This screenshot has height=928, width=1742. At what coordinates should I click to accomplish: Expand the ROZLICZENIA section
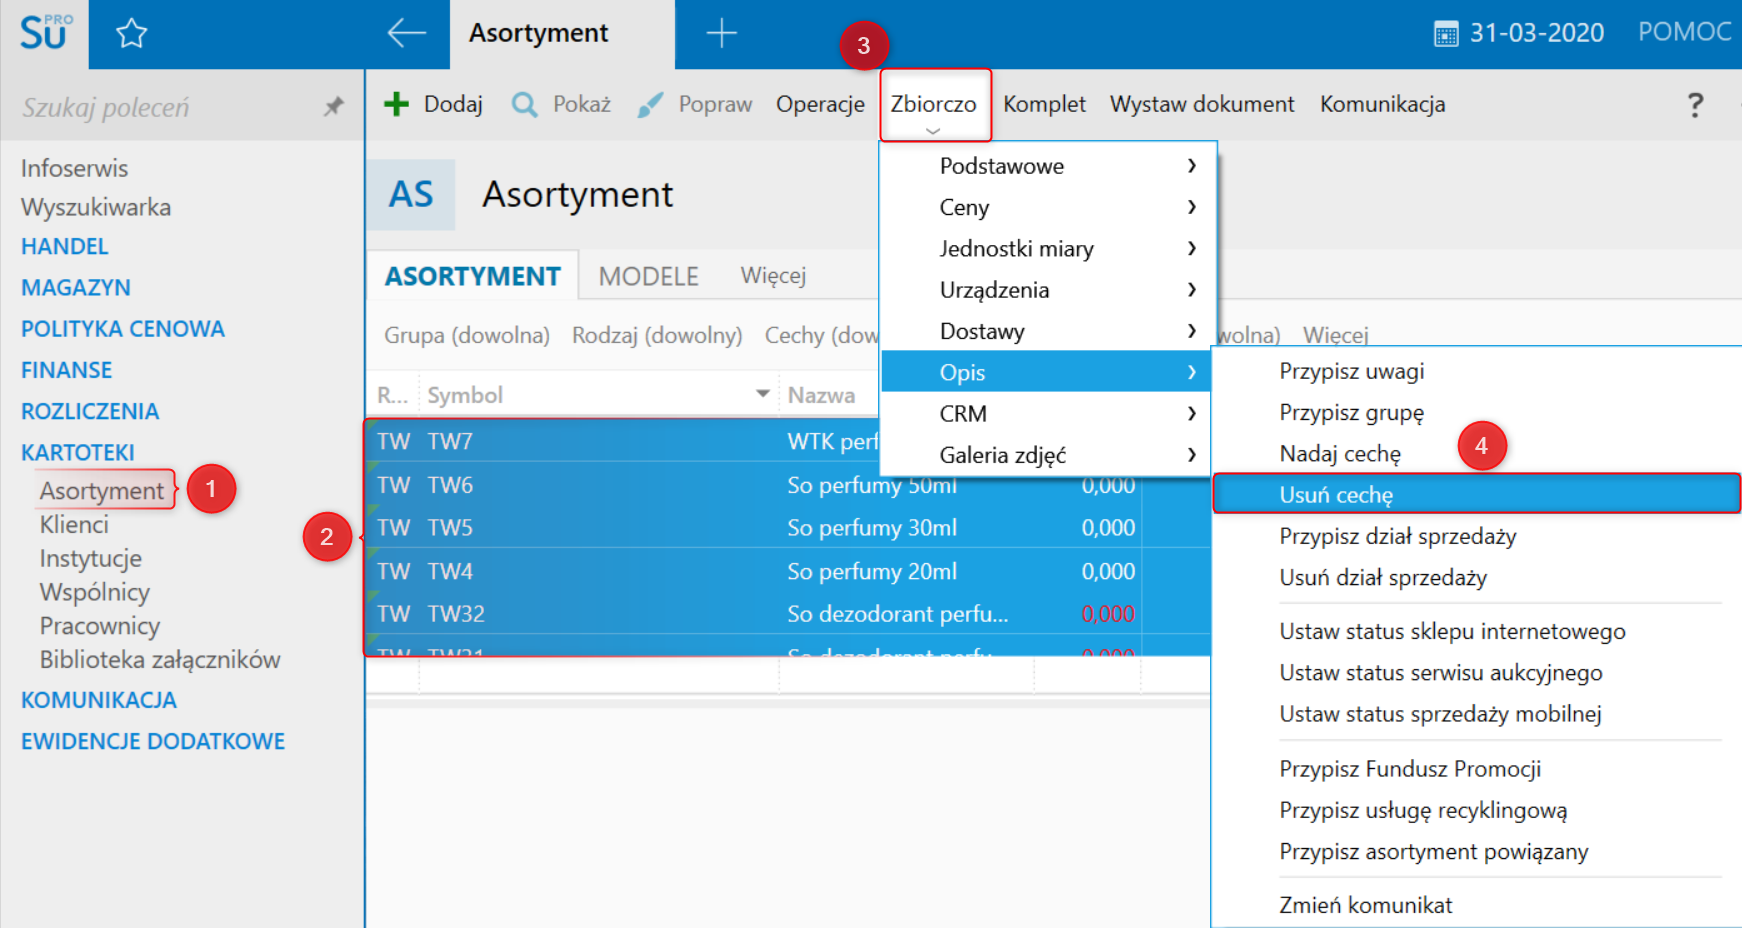click(x=90, y=411)
